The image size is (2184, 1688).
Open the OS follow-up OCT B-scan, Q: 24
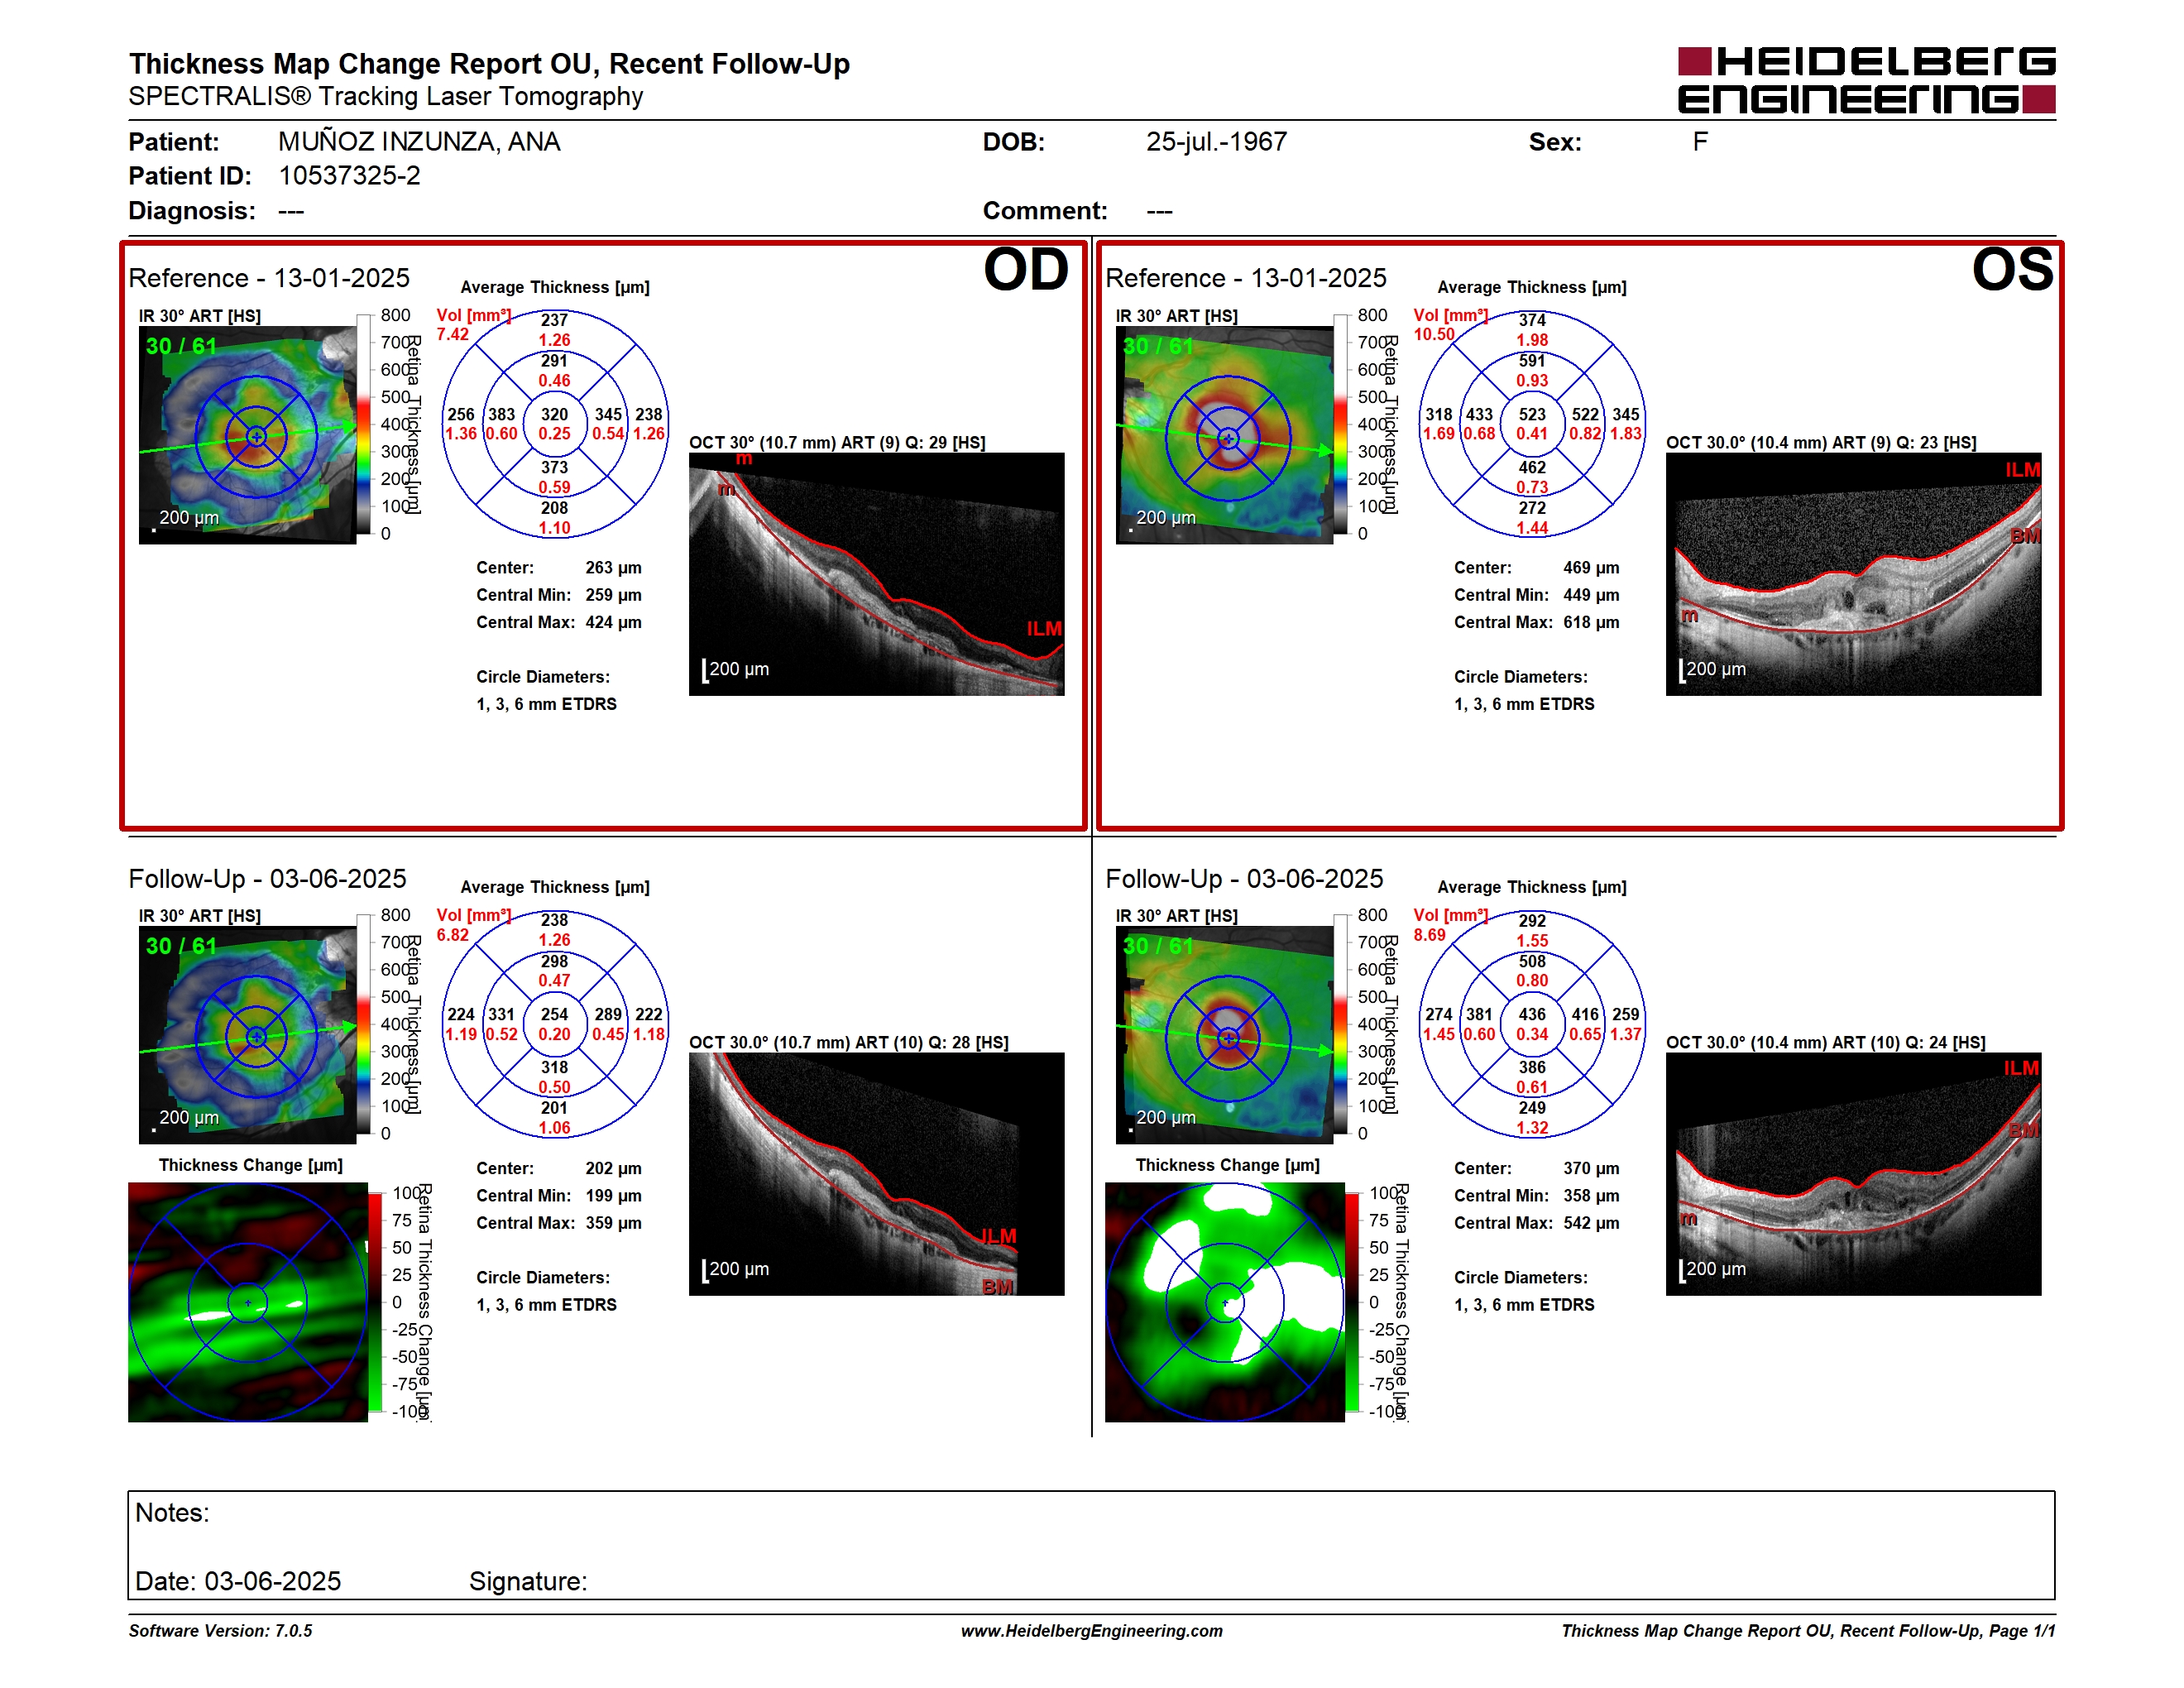coord(1853,1174)
